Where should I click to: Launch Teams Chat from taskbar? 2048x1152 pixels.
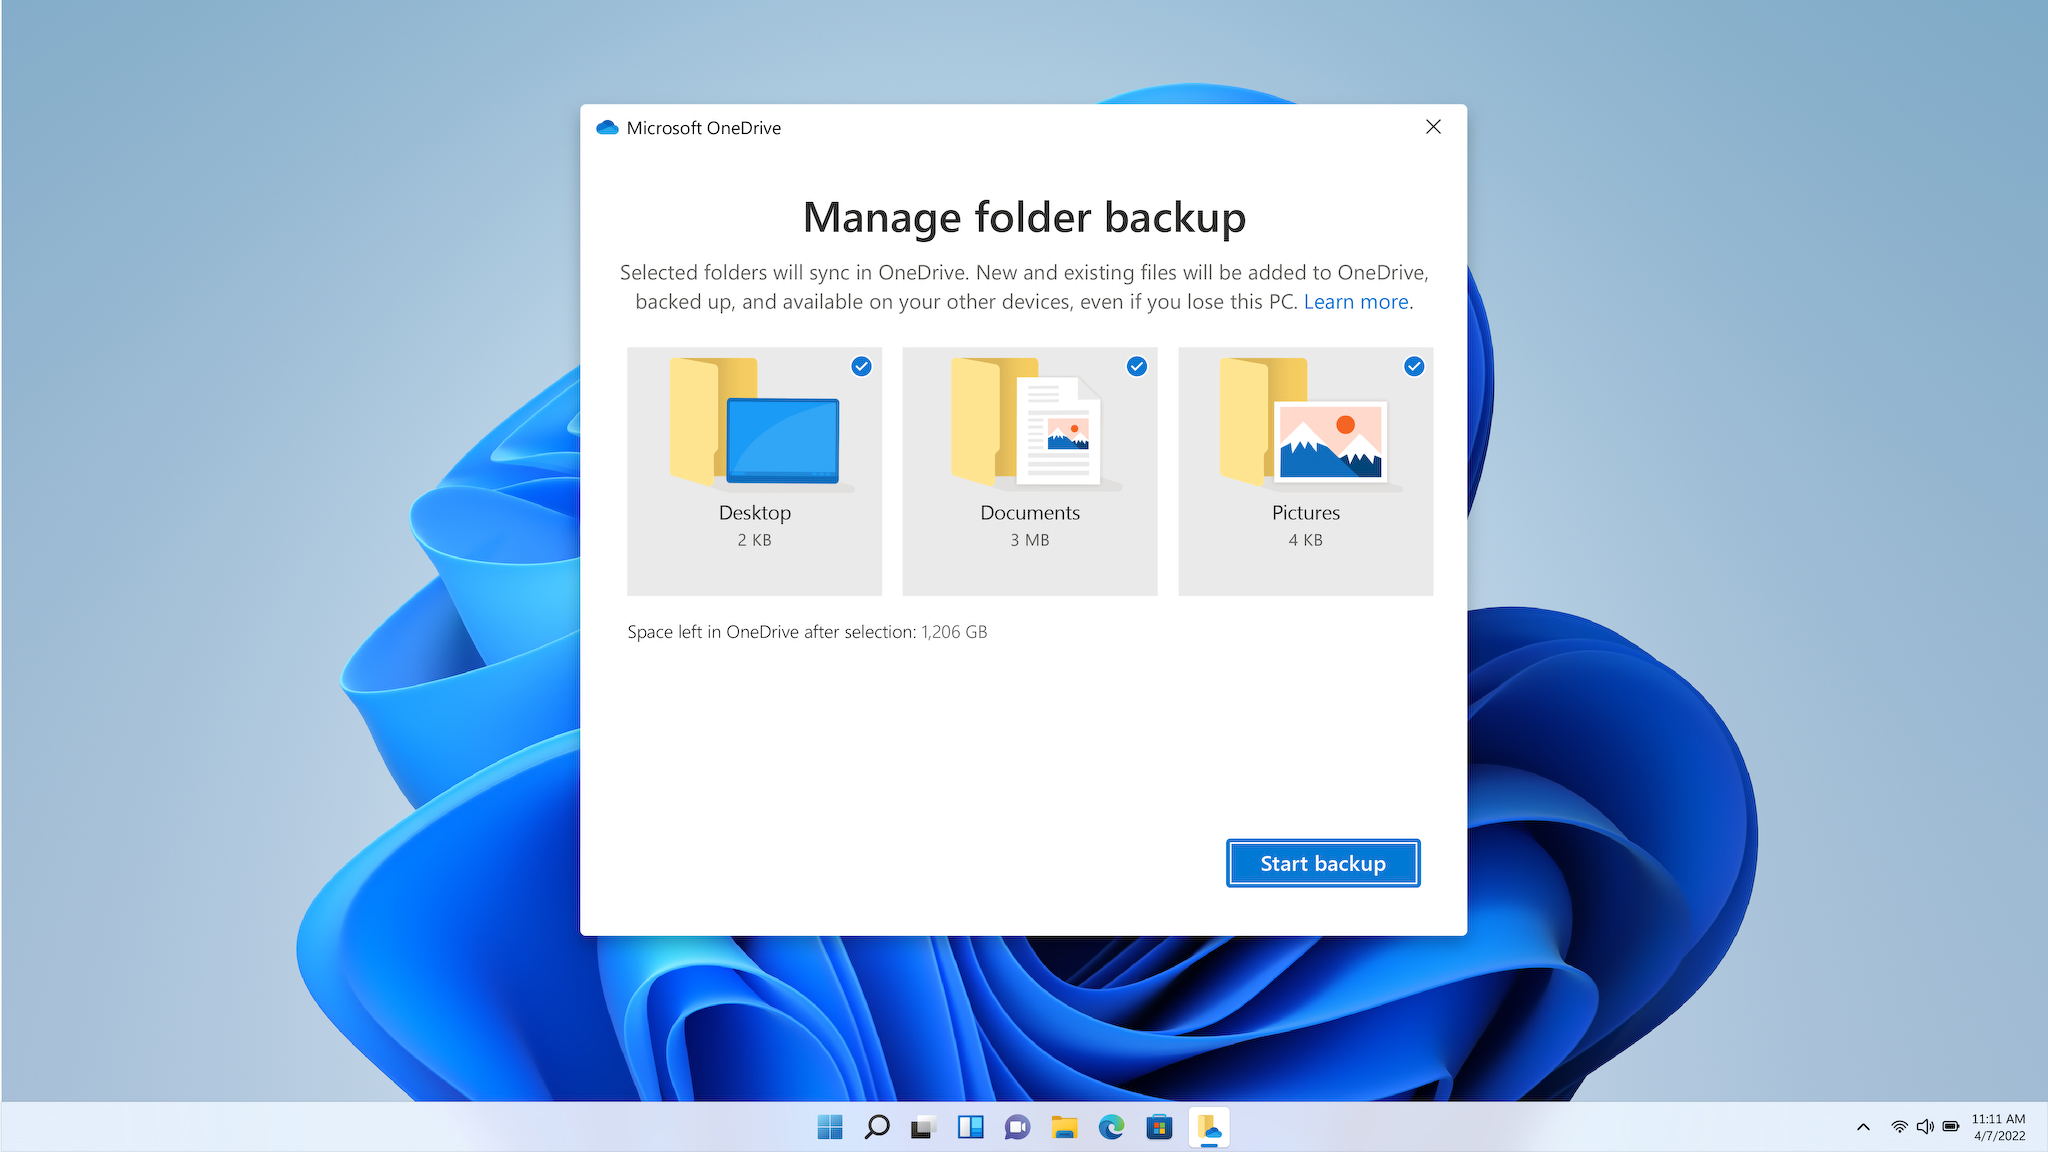1018,1127
